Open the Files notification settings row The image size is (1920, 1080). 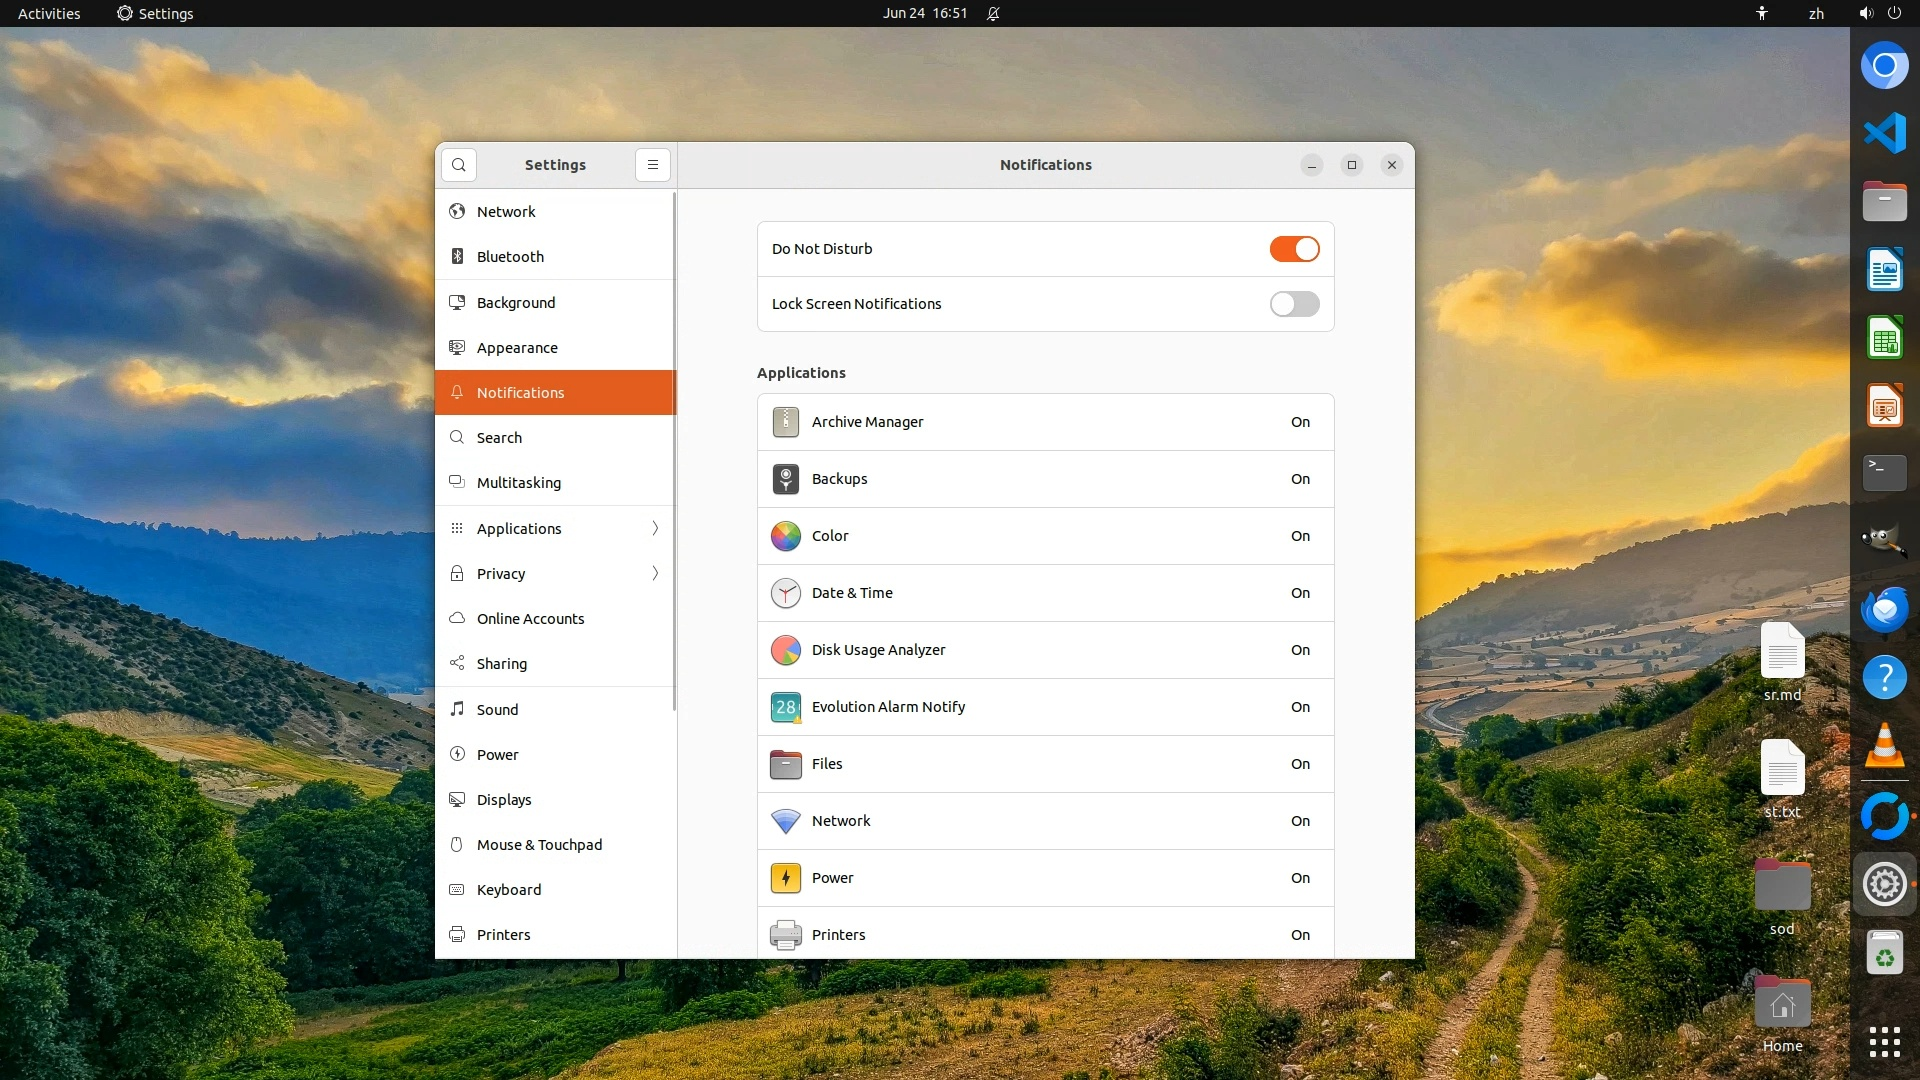[1045, 764]
